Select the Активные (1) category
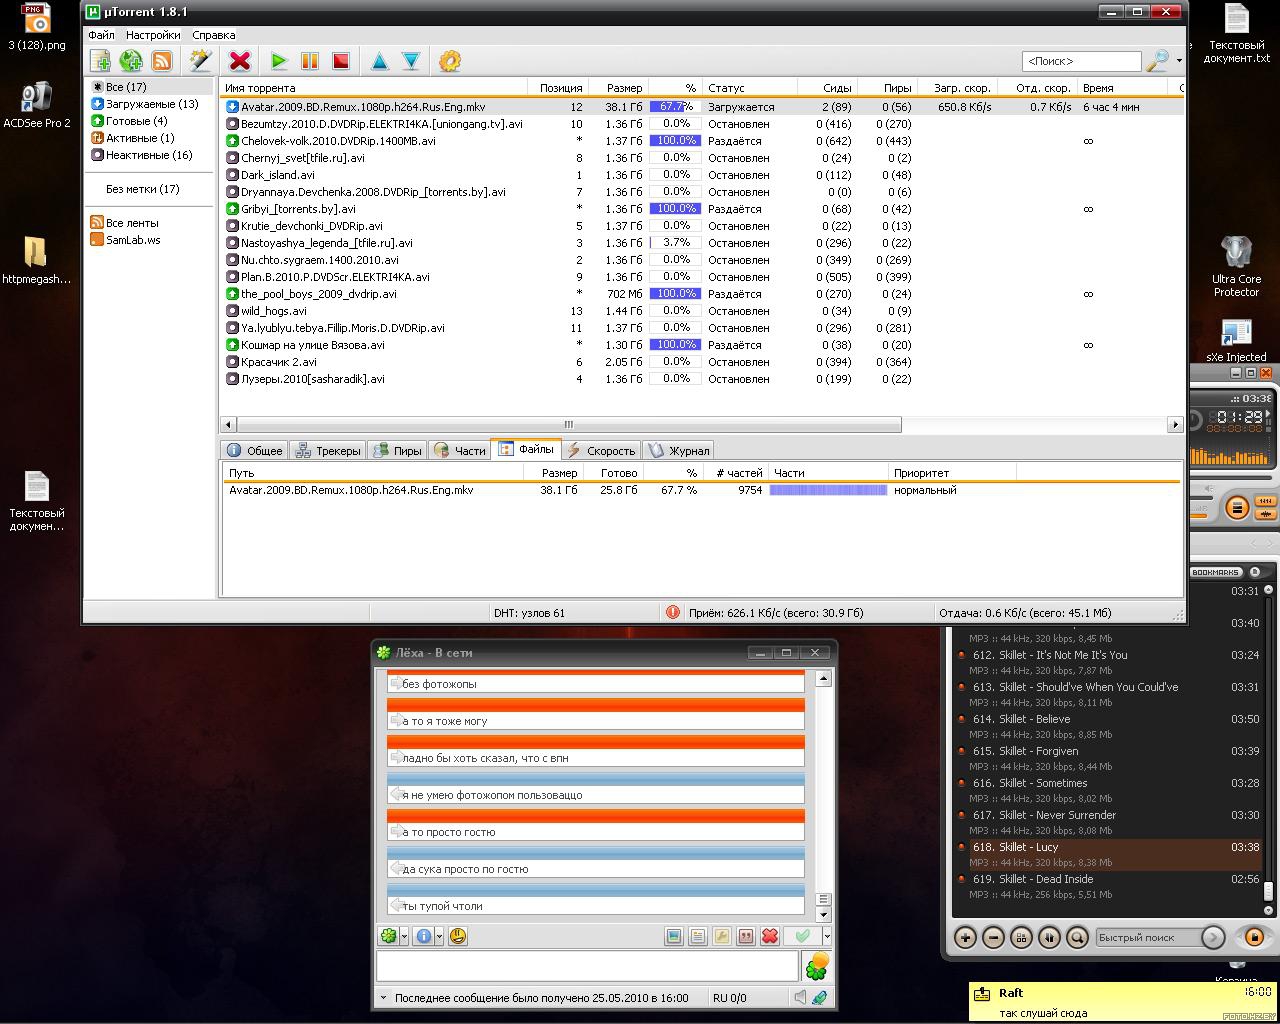 132,138
